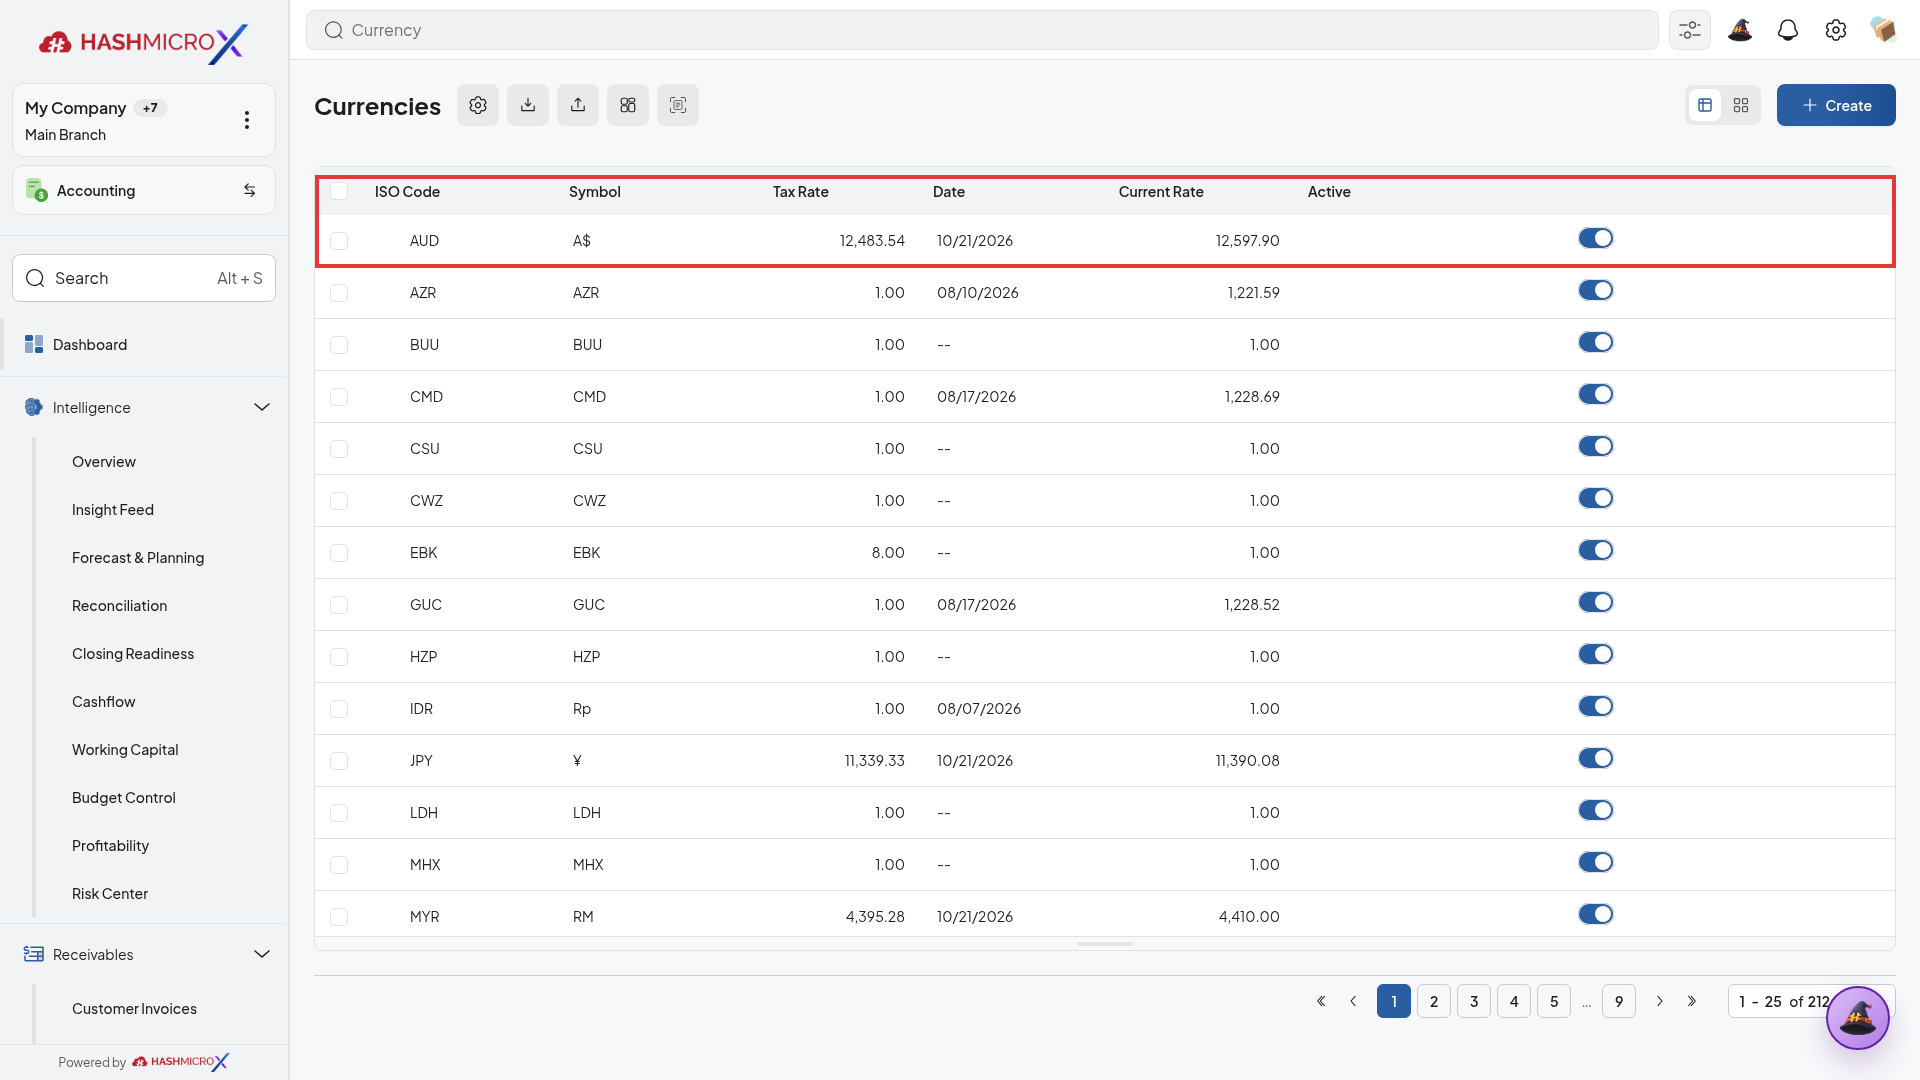Tick the select-all header checkbox

point(339,191)
